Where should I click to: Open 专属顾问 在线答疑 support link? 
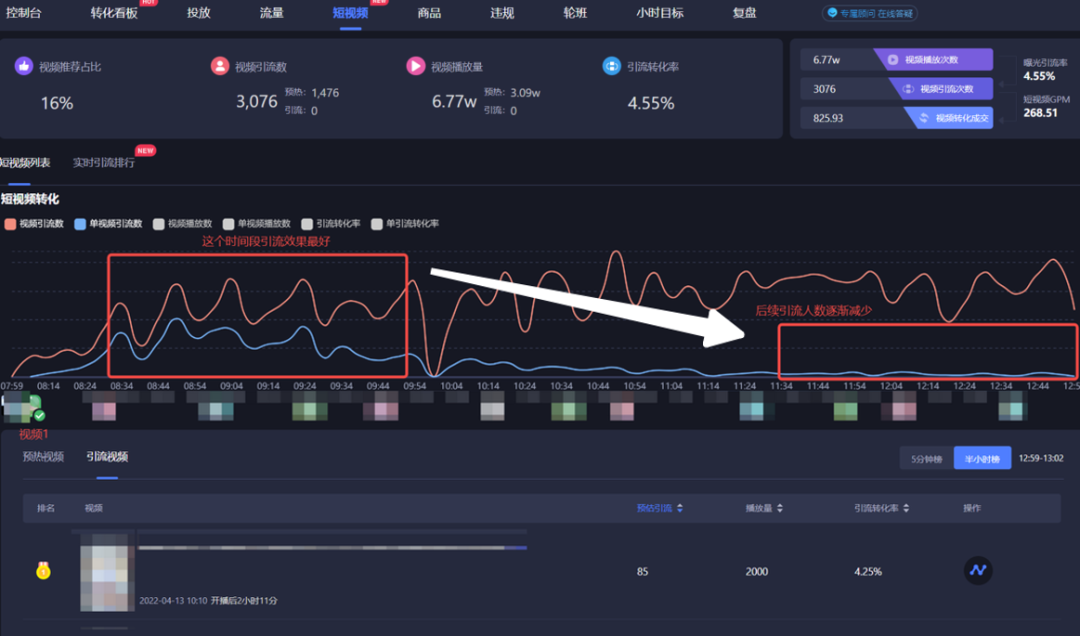pos(870,14)
